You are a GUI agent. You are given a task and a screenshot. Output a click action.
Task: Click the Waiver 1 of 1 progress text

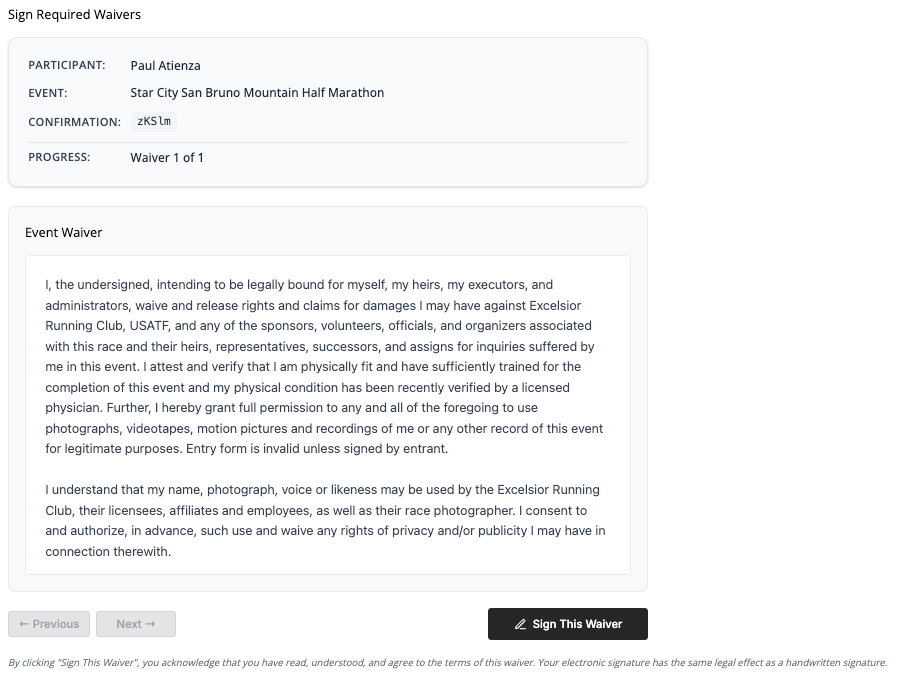click(x=167, y=157)
